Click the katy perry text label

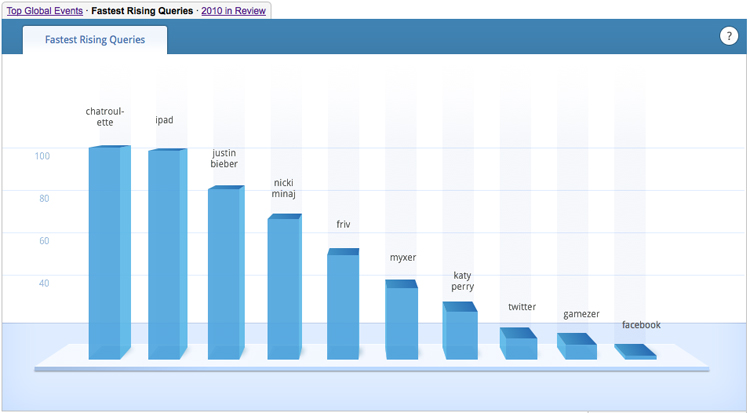click(463, 280)
